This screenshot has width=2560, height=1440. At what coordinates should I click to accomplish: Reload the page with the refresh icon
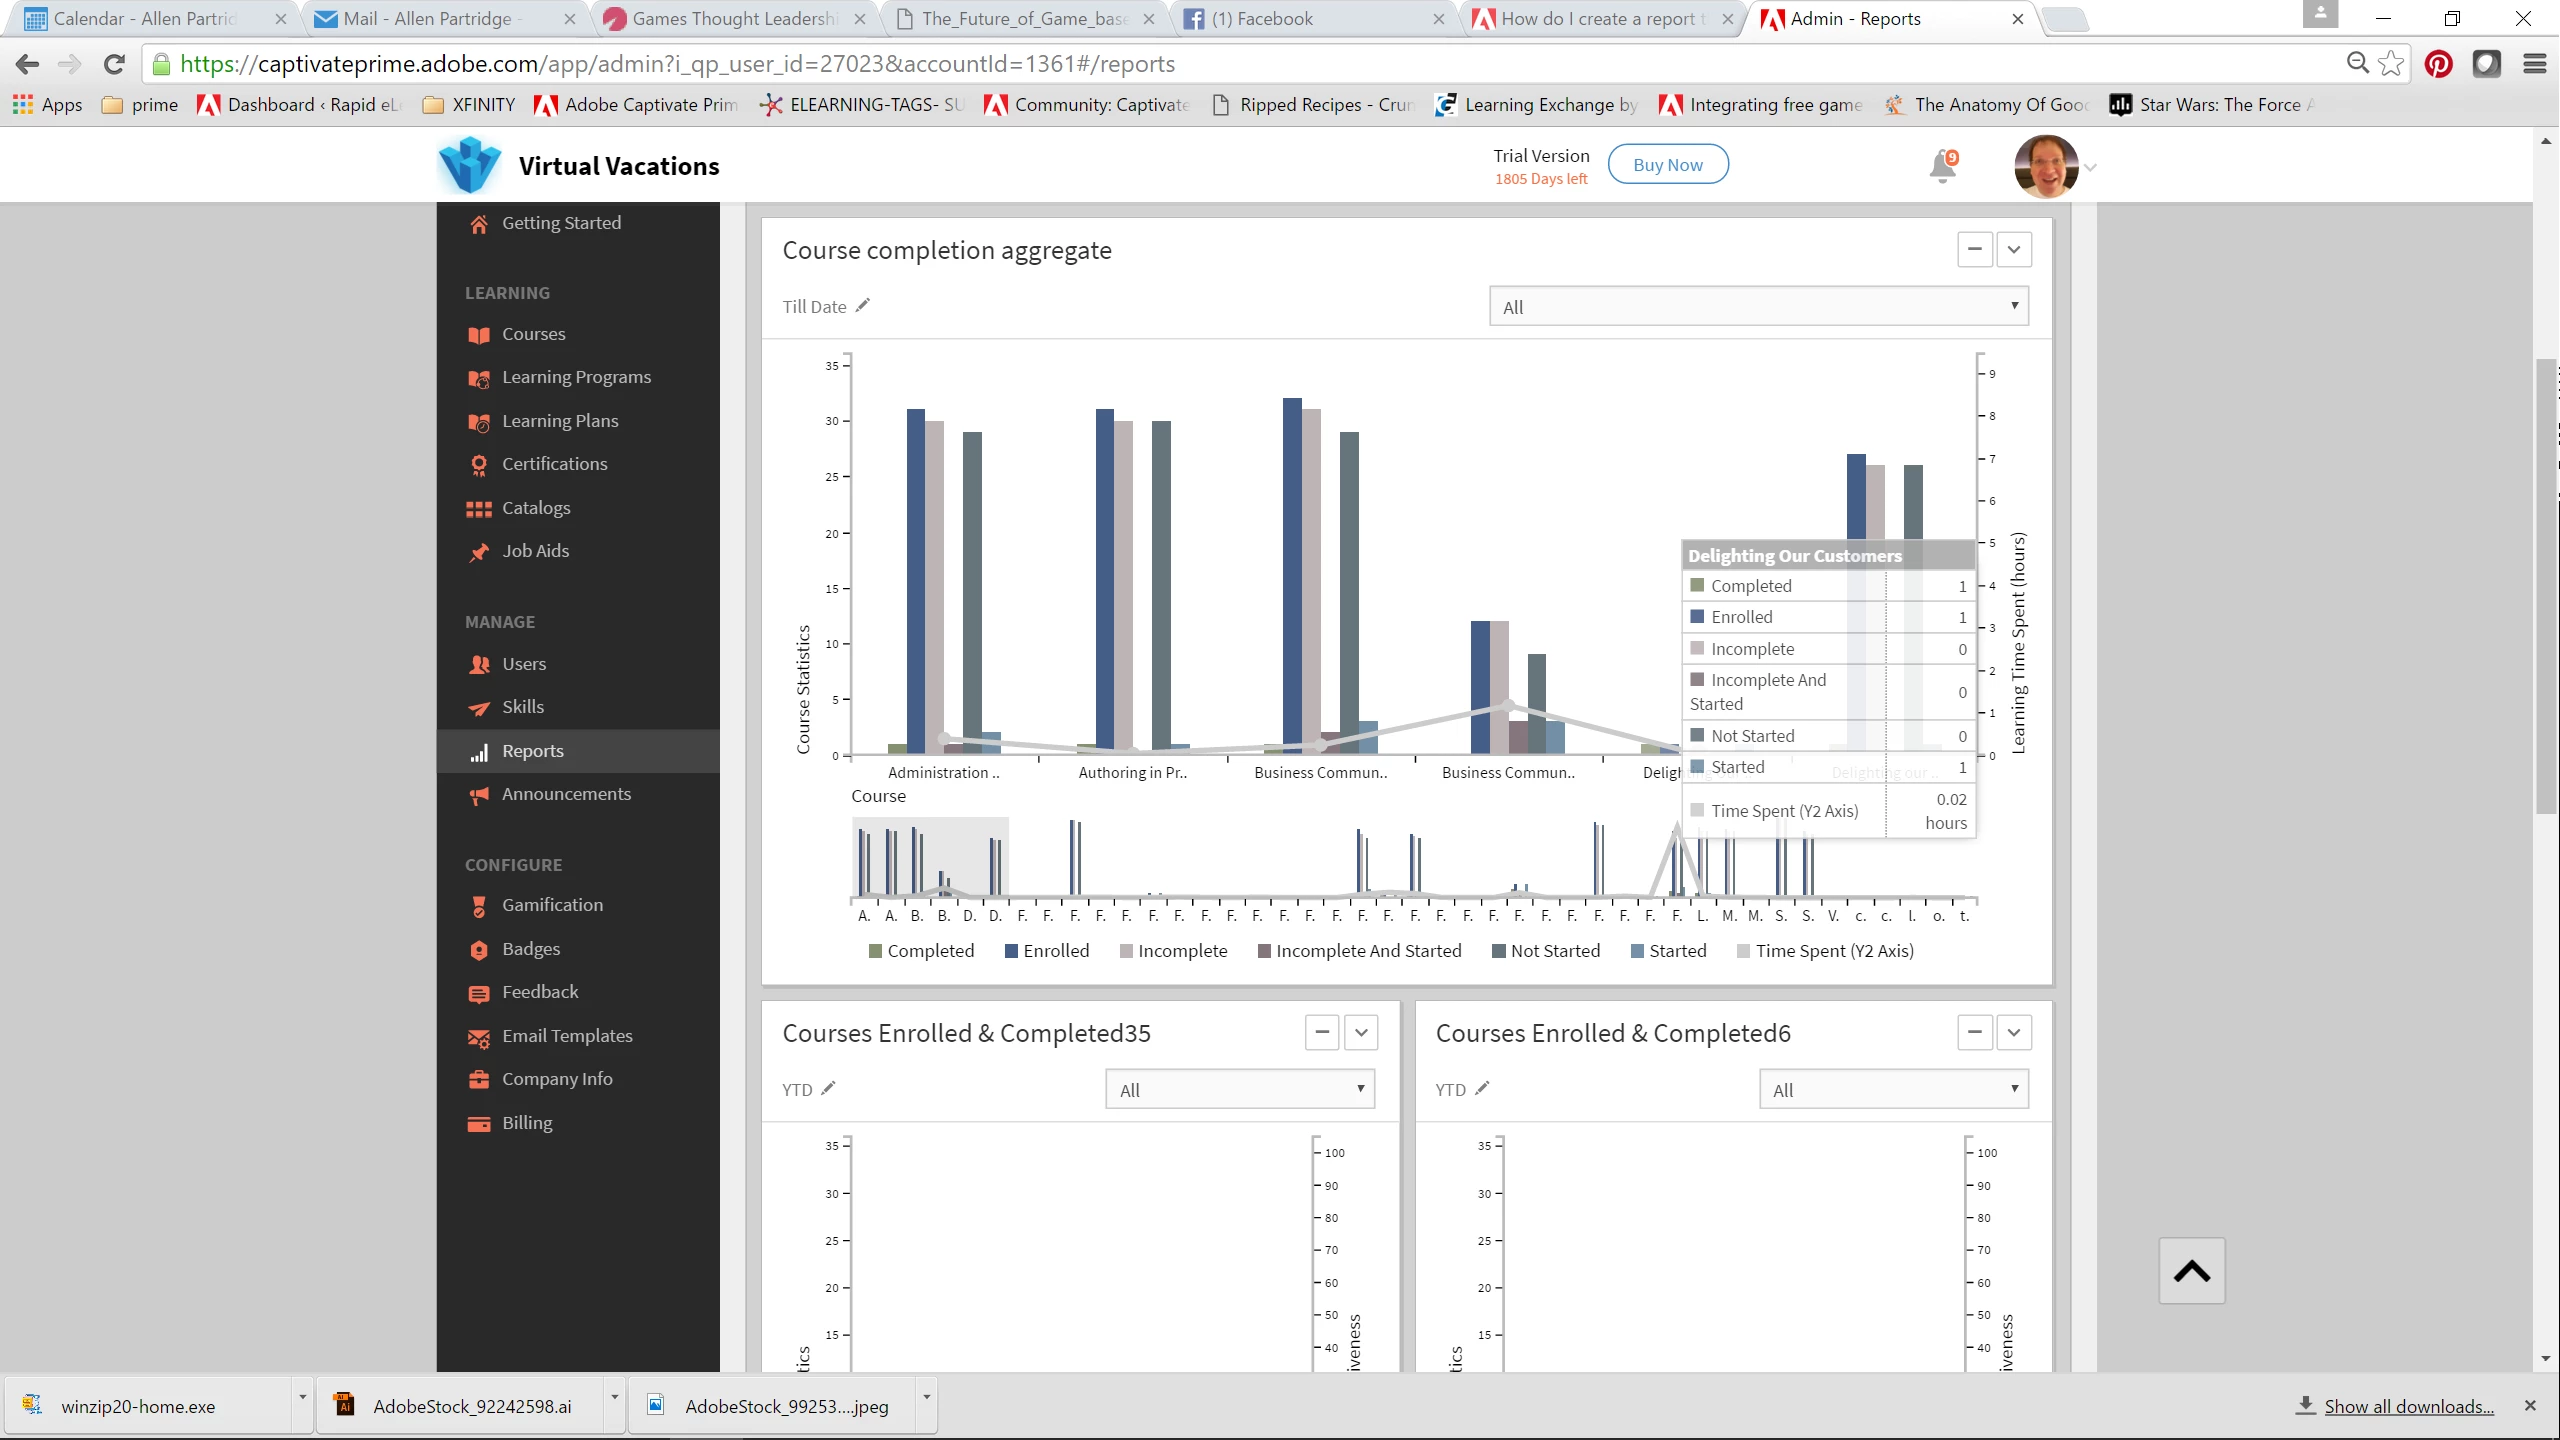point(114,64)
